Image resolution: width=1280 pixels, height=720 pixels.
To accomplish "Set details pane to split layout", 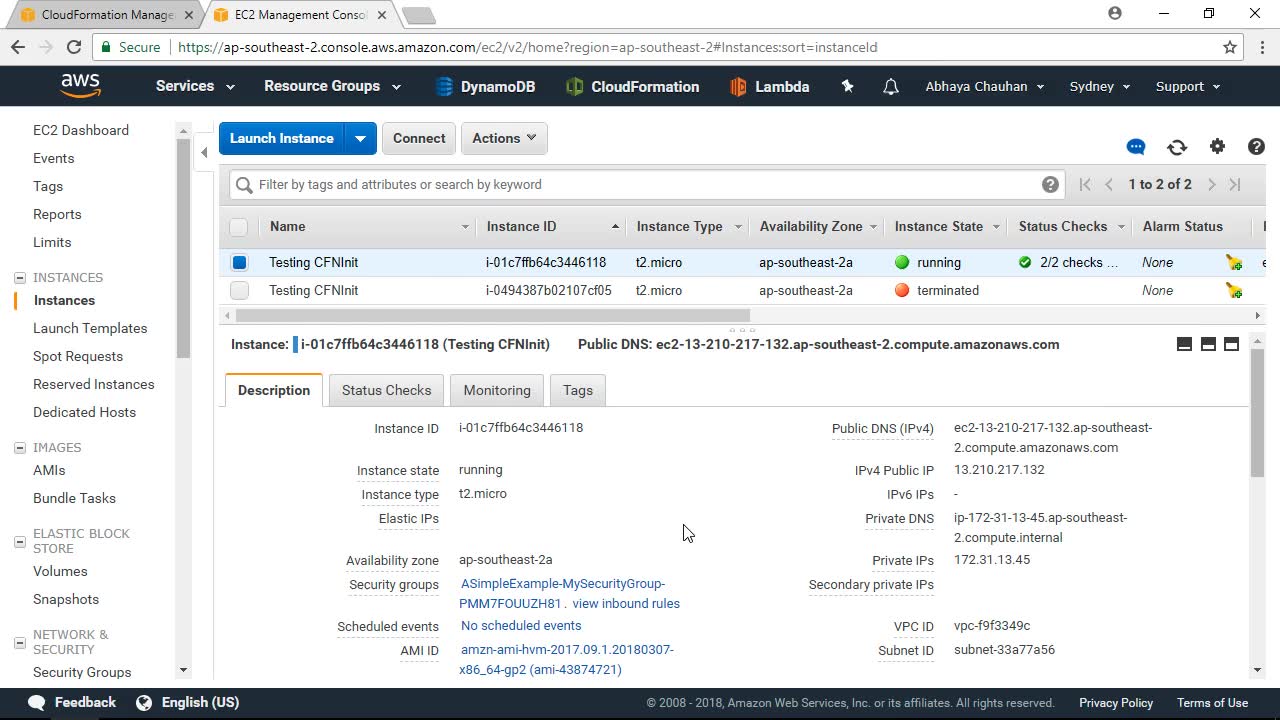I will tap(1208, 344).
